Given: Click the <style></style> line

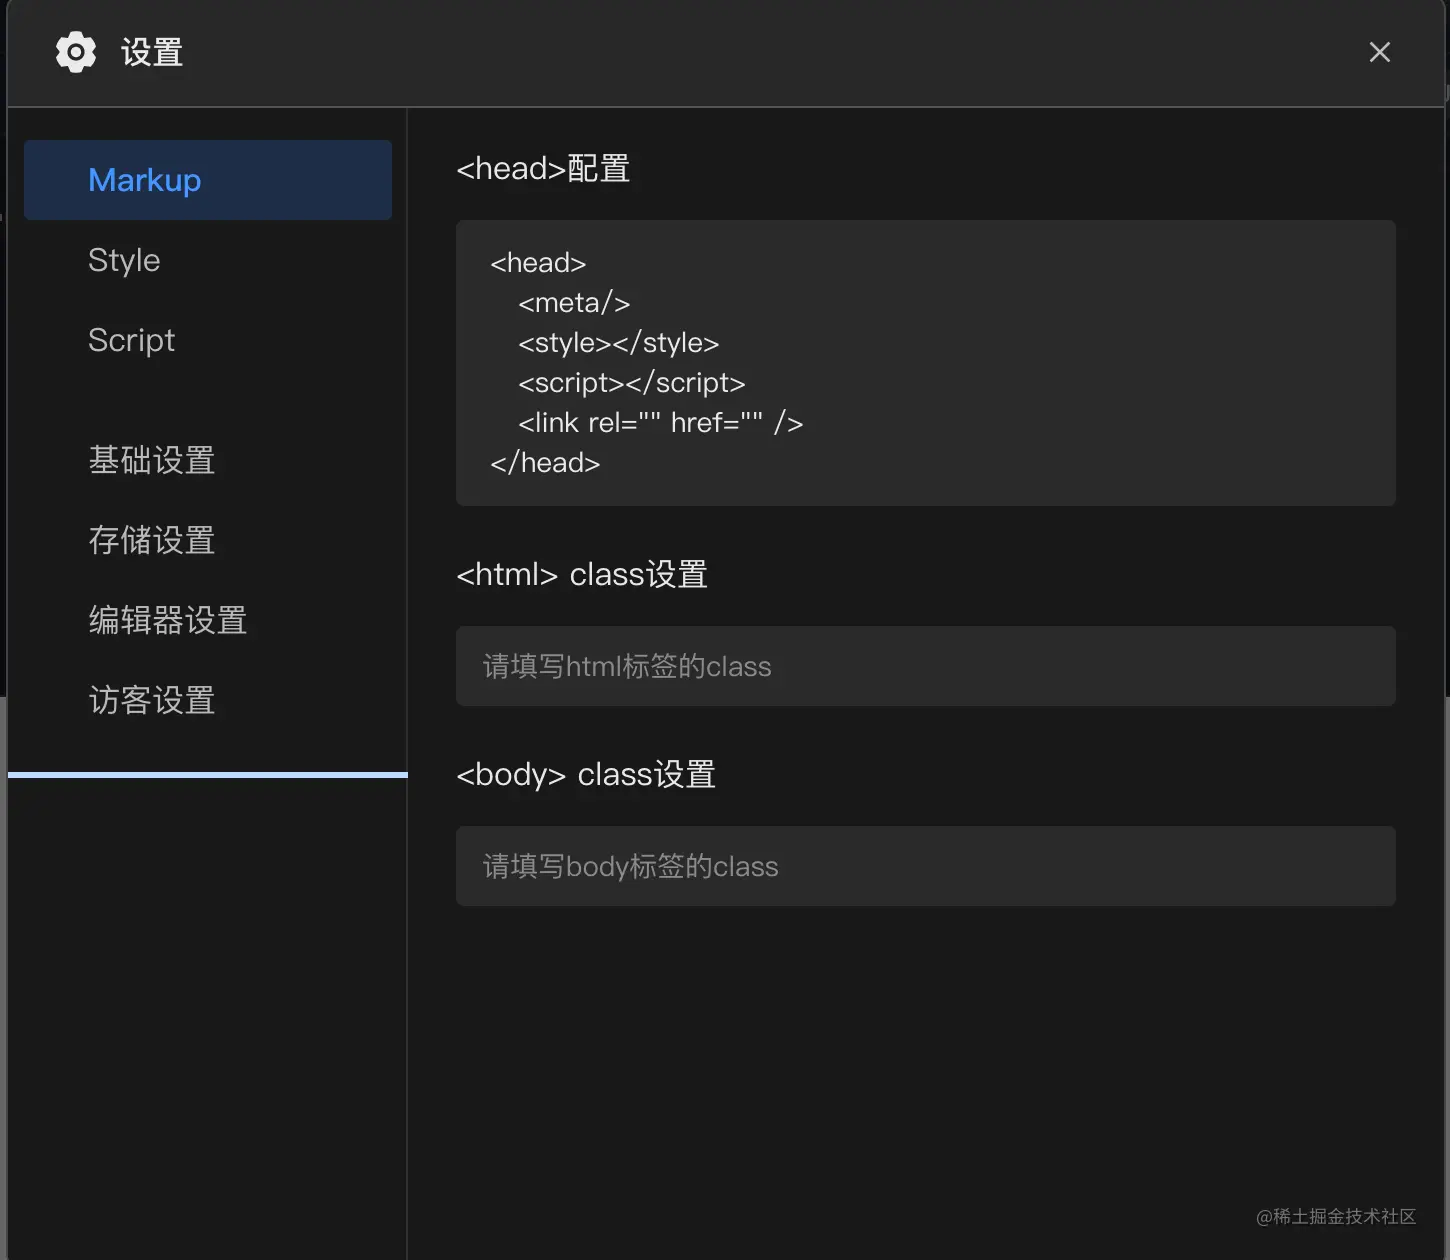Looking at the screenshot, I should coord(619,343).
